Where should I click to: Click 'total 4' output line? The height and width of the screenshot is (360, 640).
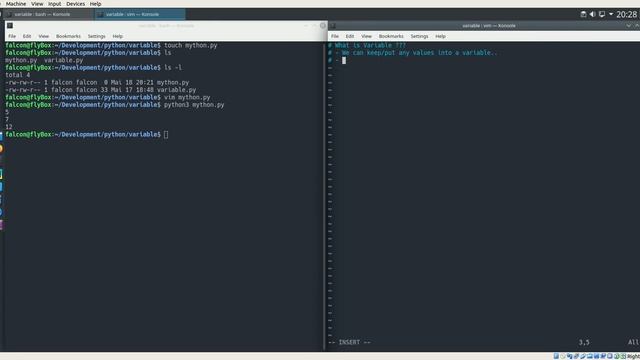[18, 75]
